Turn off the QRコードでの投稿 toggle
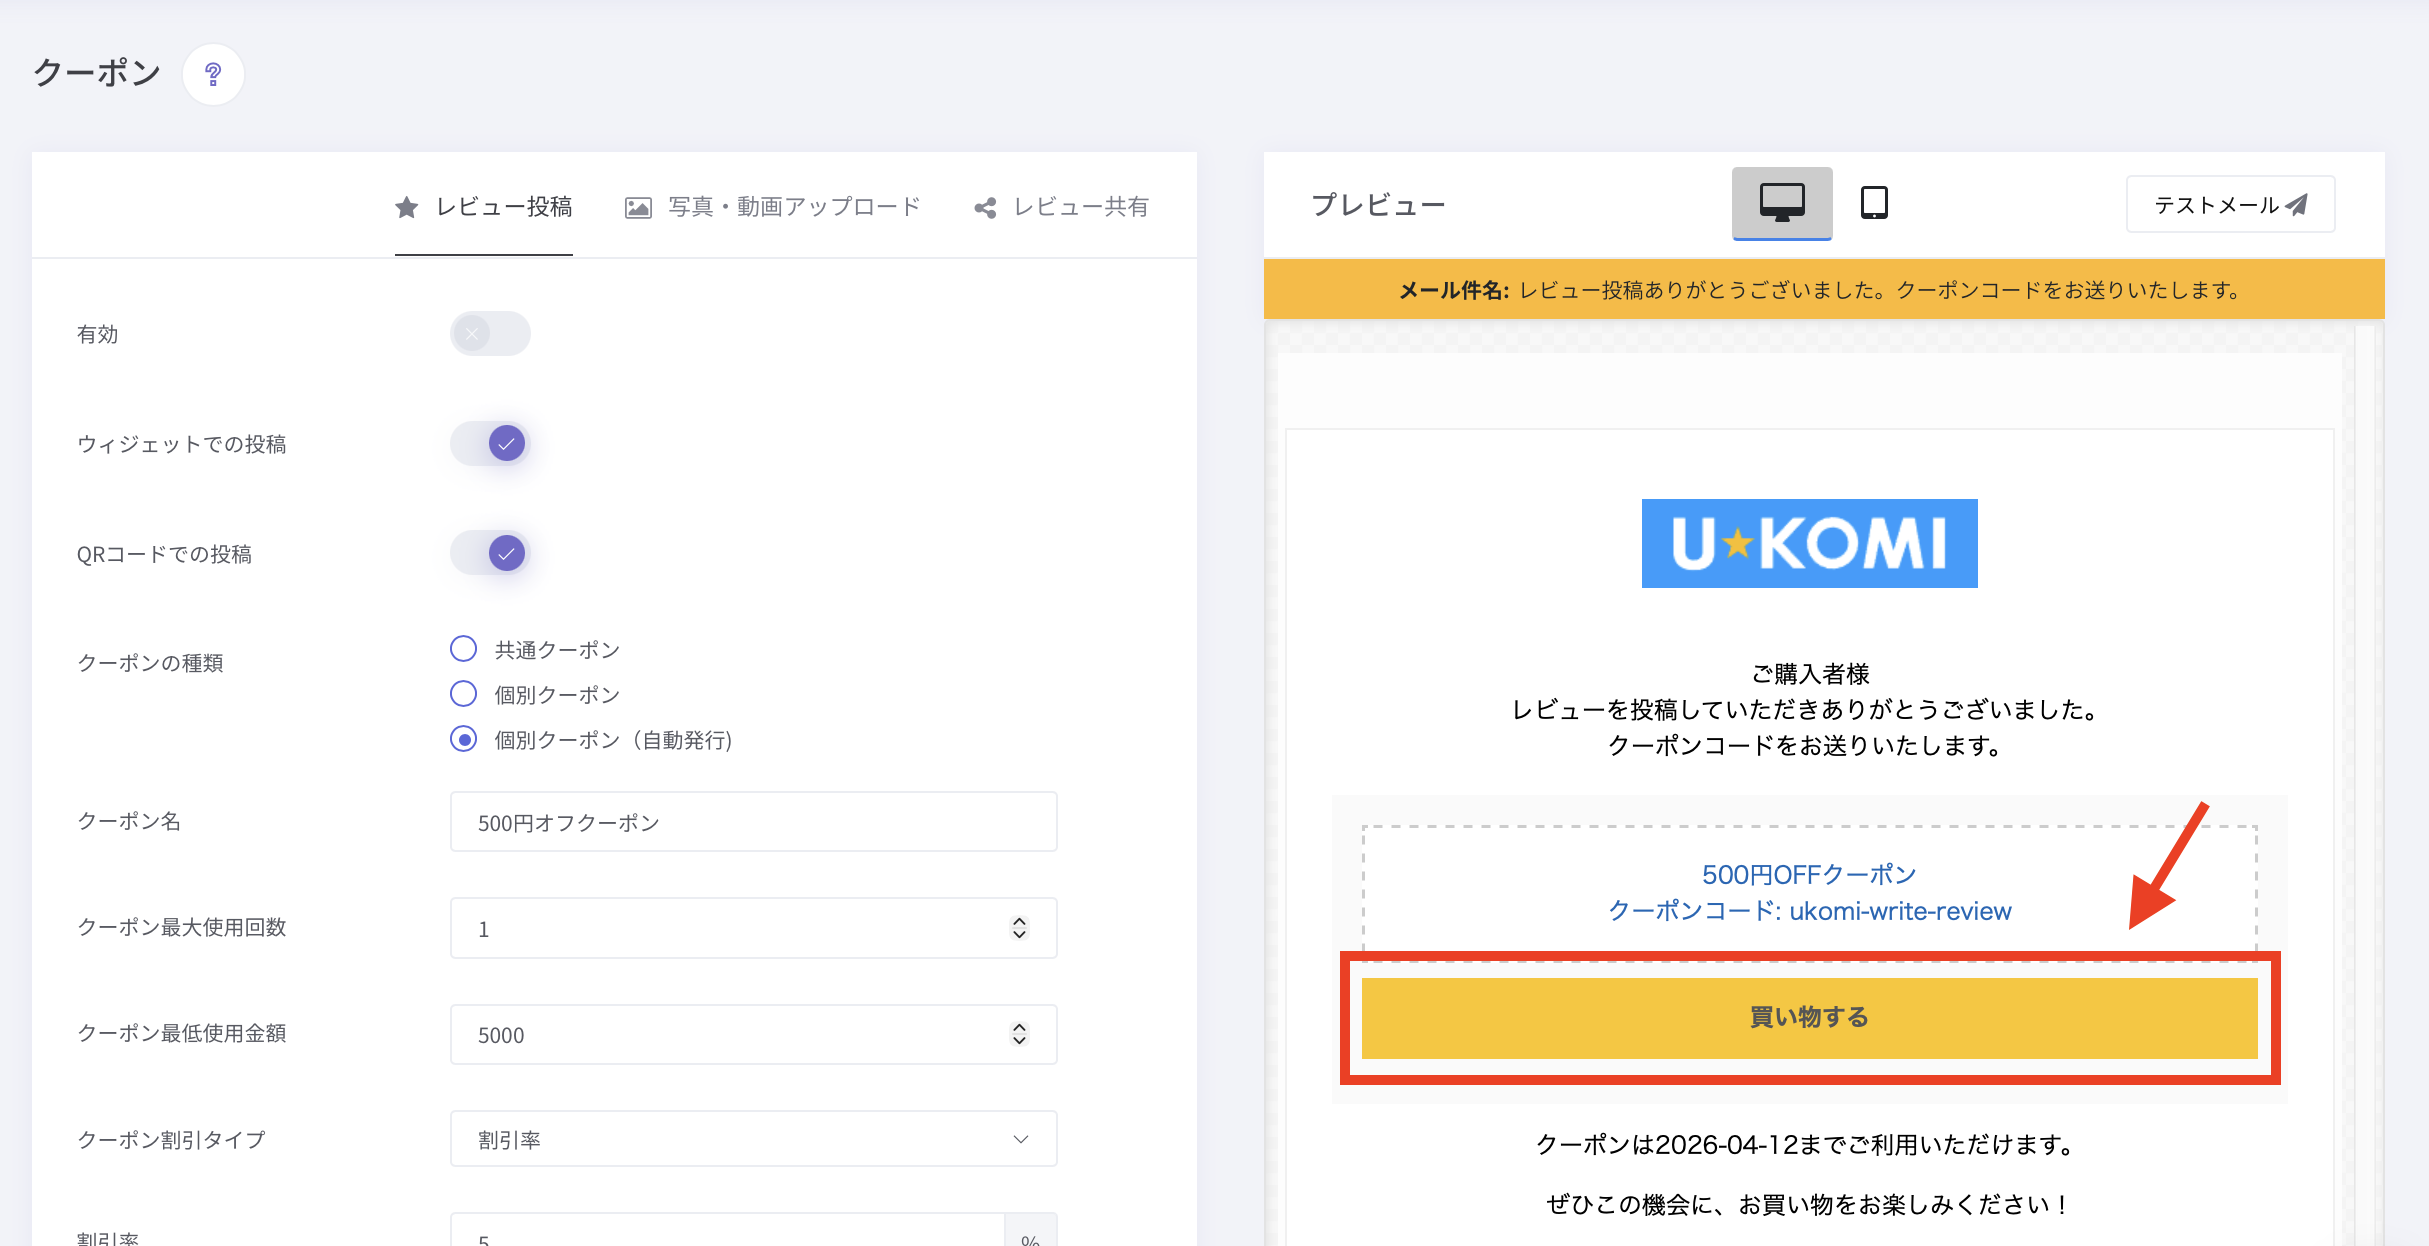 [489, 553]
